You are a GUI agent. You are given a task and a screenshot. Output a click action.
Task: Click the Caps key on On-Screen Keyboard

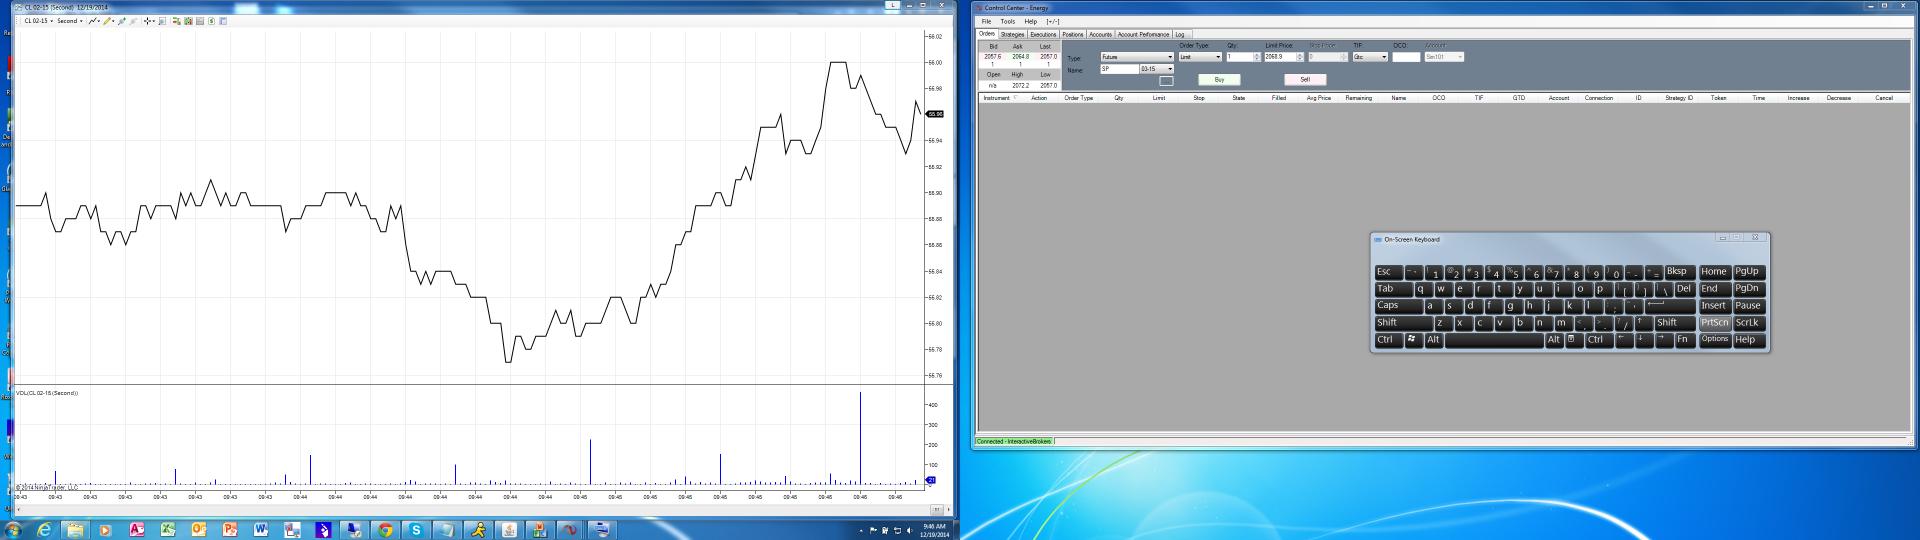tap(1398, 306)
